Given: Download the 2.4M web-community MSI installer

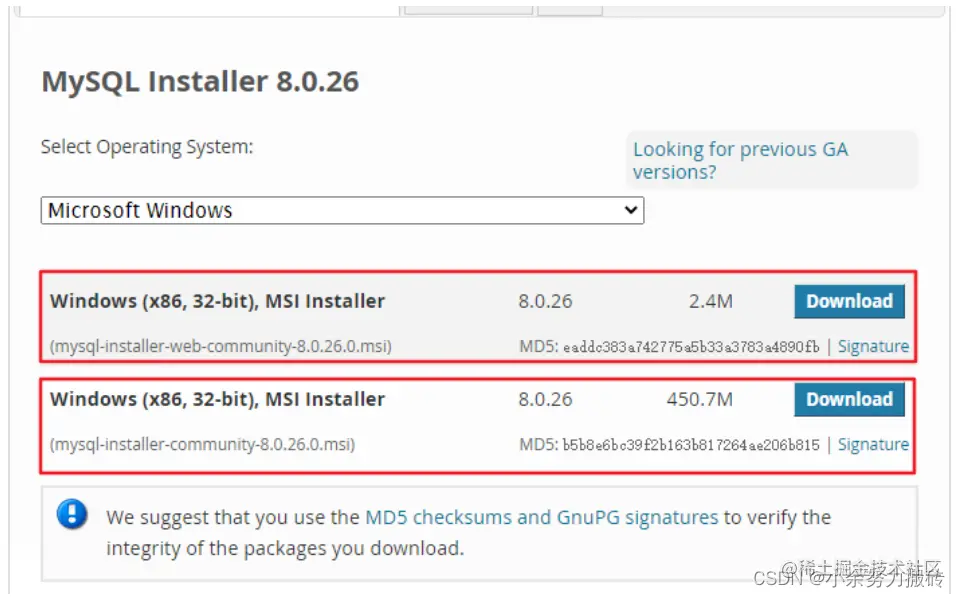Looking at the screenshot, I should pyautogui.click(x=849, y=301).
